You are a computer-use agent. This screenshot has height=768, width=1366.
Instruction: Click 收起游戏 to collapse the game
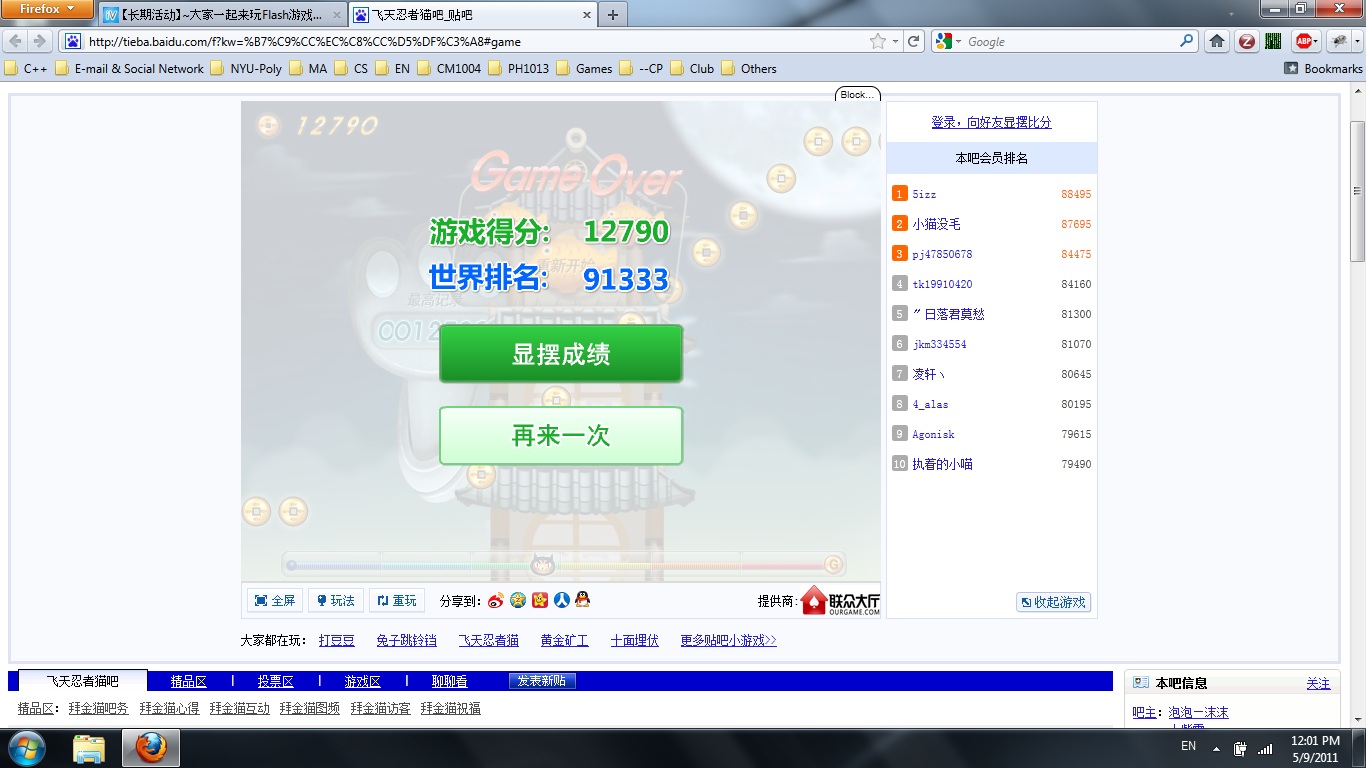coord(1053,602)
